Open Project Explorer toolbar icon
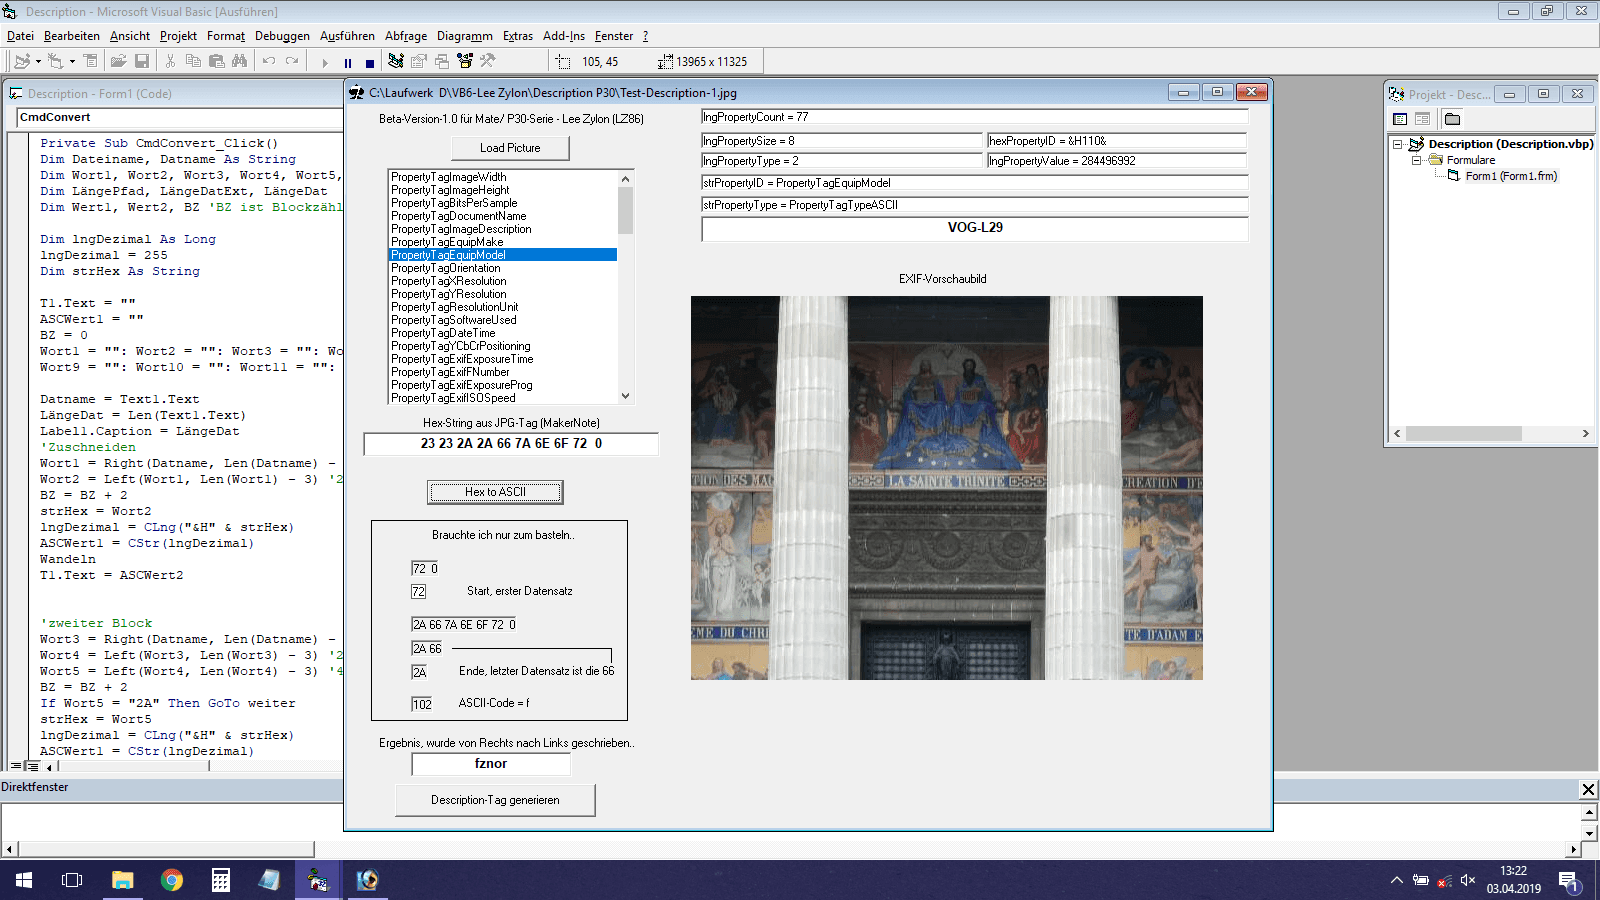1600x900 pixels. point(396,61)
